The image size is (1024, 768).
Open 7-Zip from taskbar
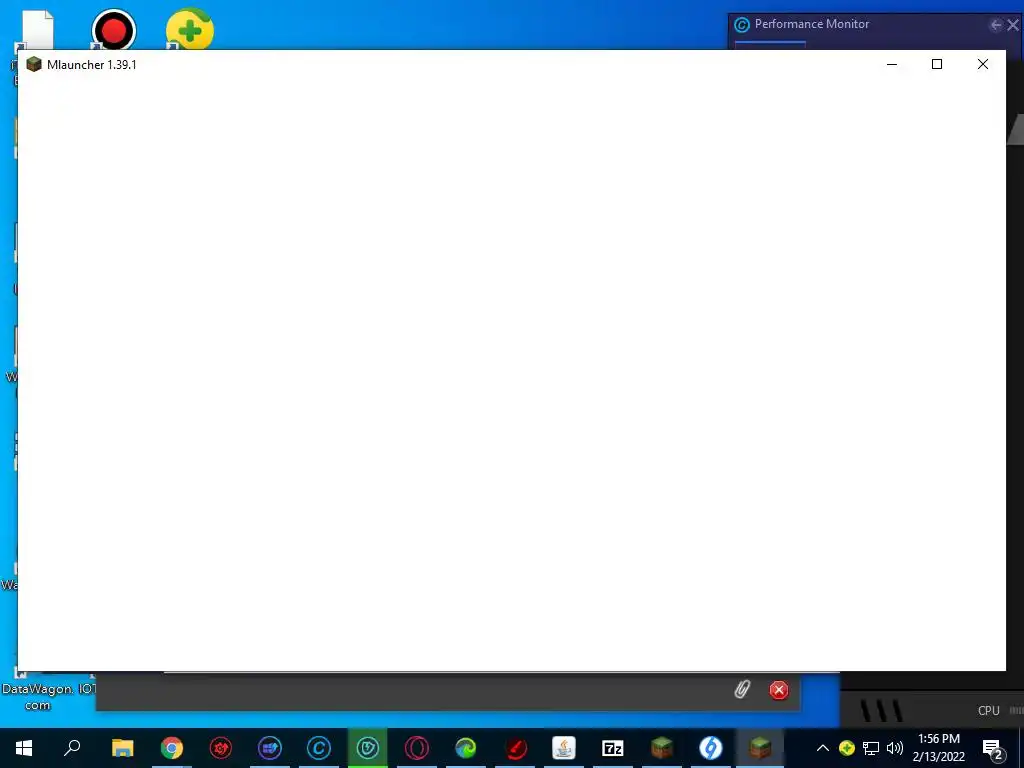[x=613, y=748]
